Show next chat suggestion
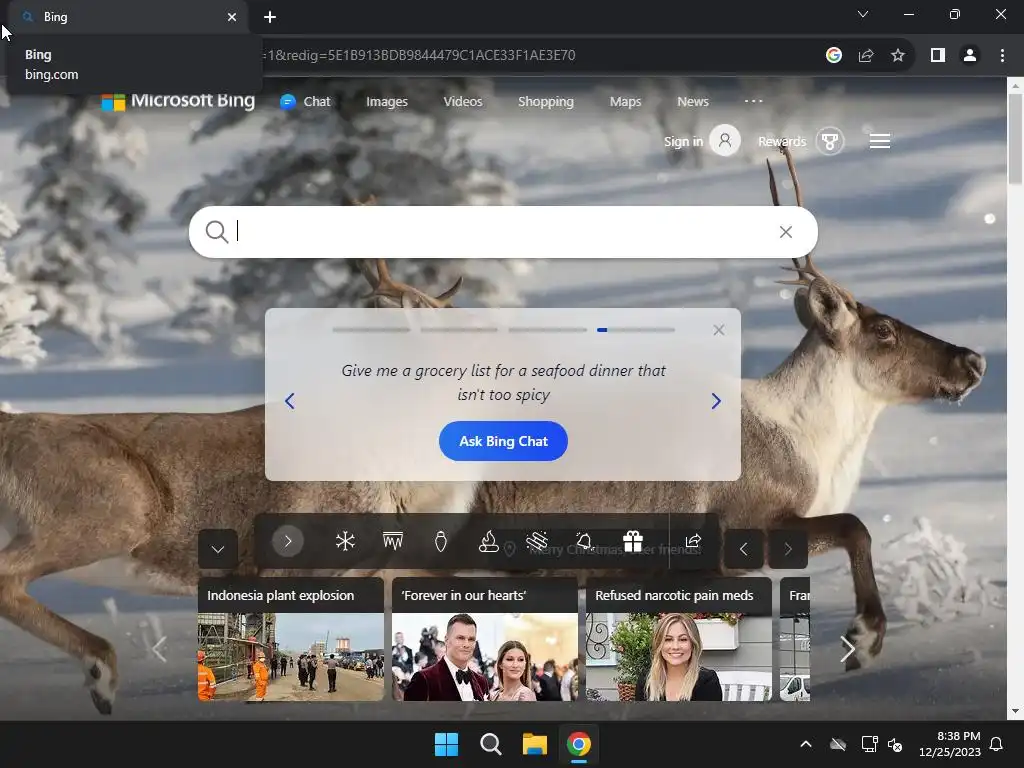This screenshot has height=768, width=1024. pos(716,400)
